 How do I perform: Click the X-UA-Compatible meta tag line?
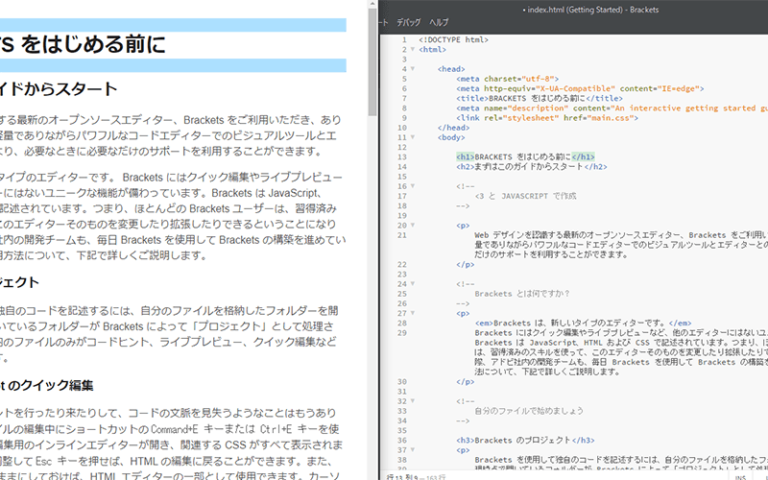[580, 89]
